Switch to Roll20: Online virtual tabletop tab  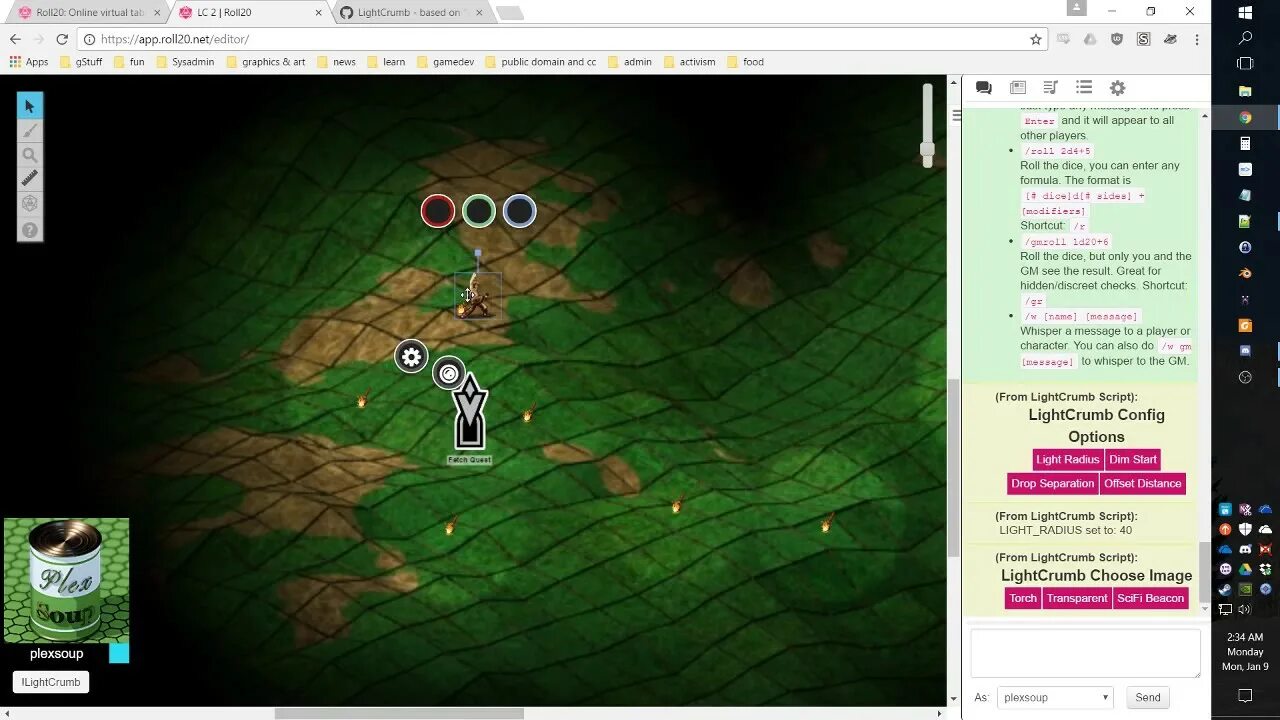pyautogui.click(x=88, y=12)
